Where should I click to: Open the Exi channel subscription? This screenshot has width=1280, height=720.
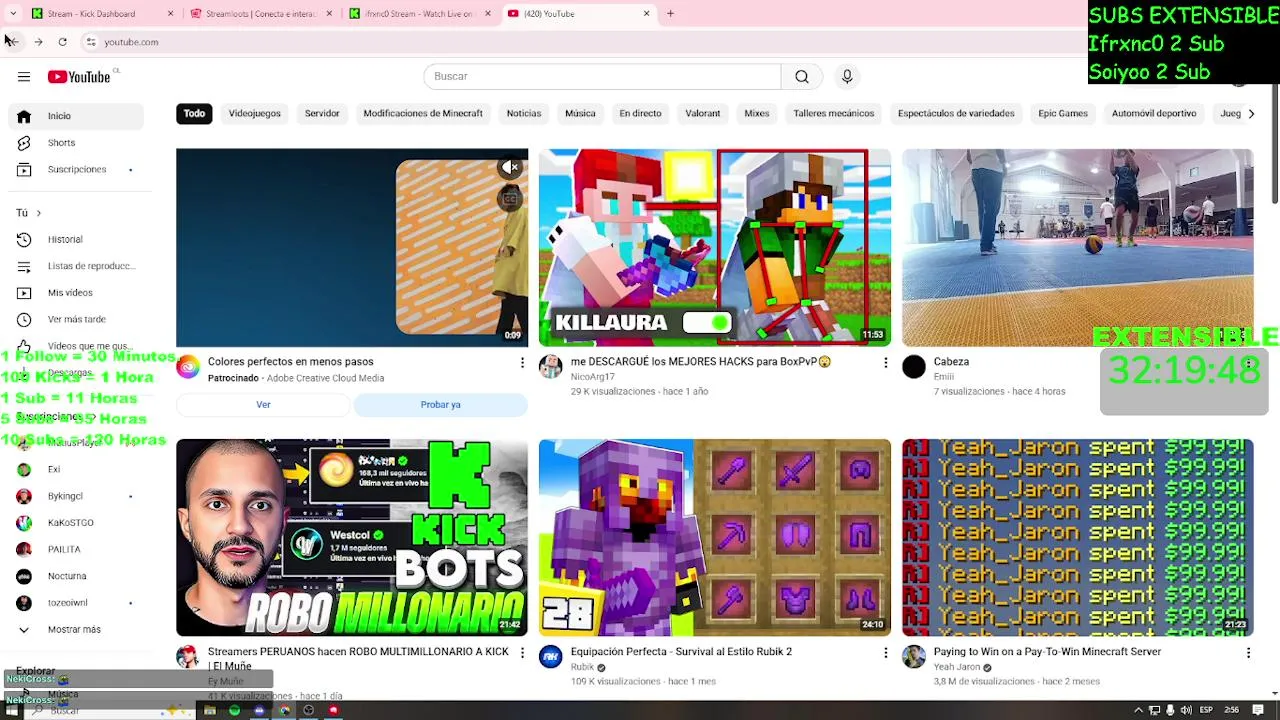pyautogui.click(x=76, y=469)
